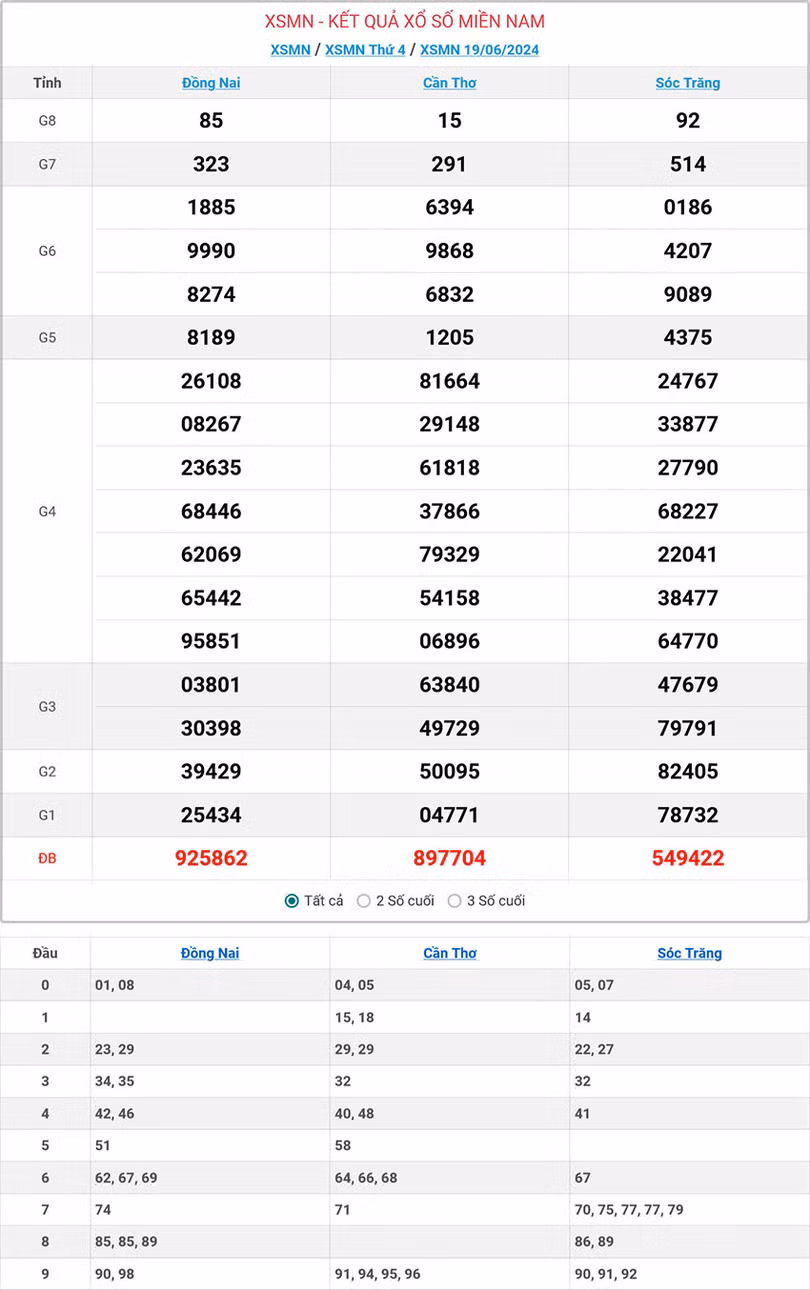Click the G1 result 04771 for Cần Thơ

point(449,815)
